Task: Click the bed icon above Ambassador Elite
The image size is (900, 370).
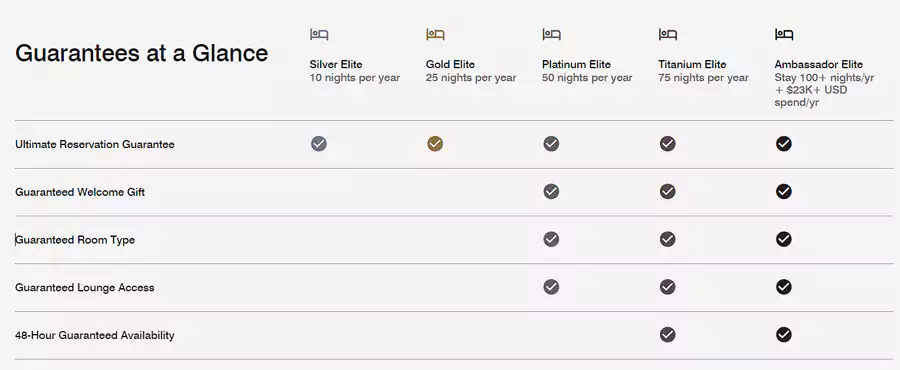Action: tap(783, 34)
